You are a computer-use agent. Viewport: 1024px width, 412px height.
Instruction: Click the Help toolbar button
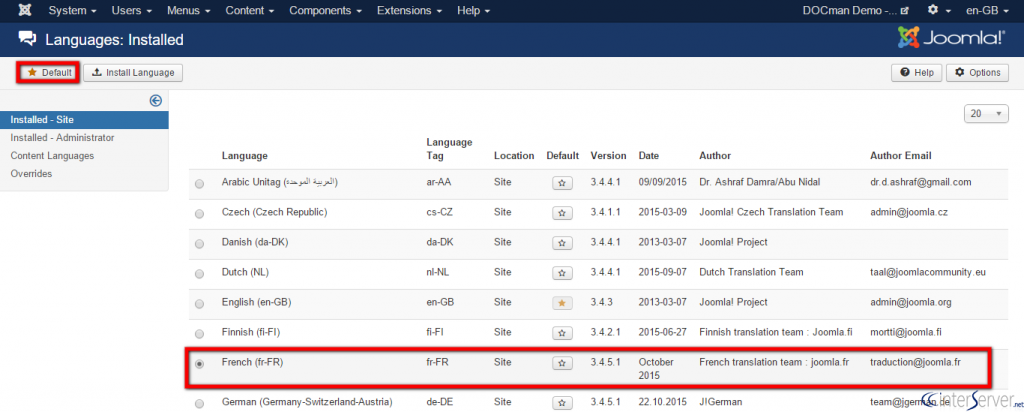(x=917, y=72)
